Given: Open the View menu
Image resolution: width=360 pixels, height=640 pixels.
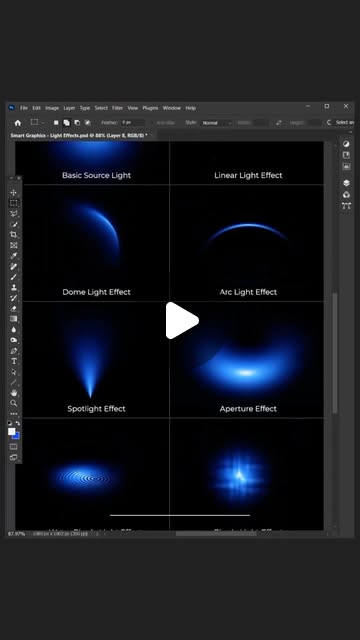Looking at the screenshot, I should [133, 108].
